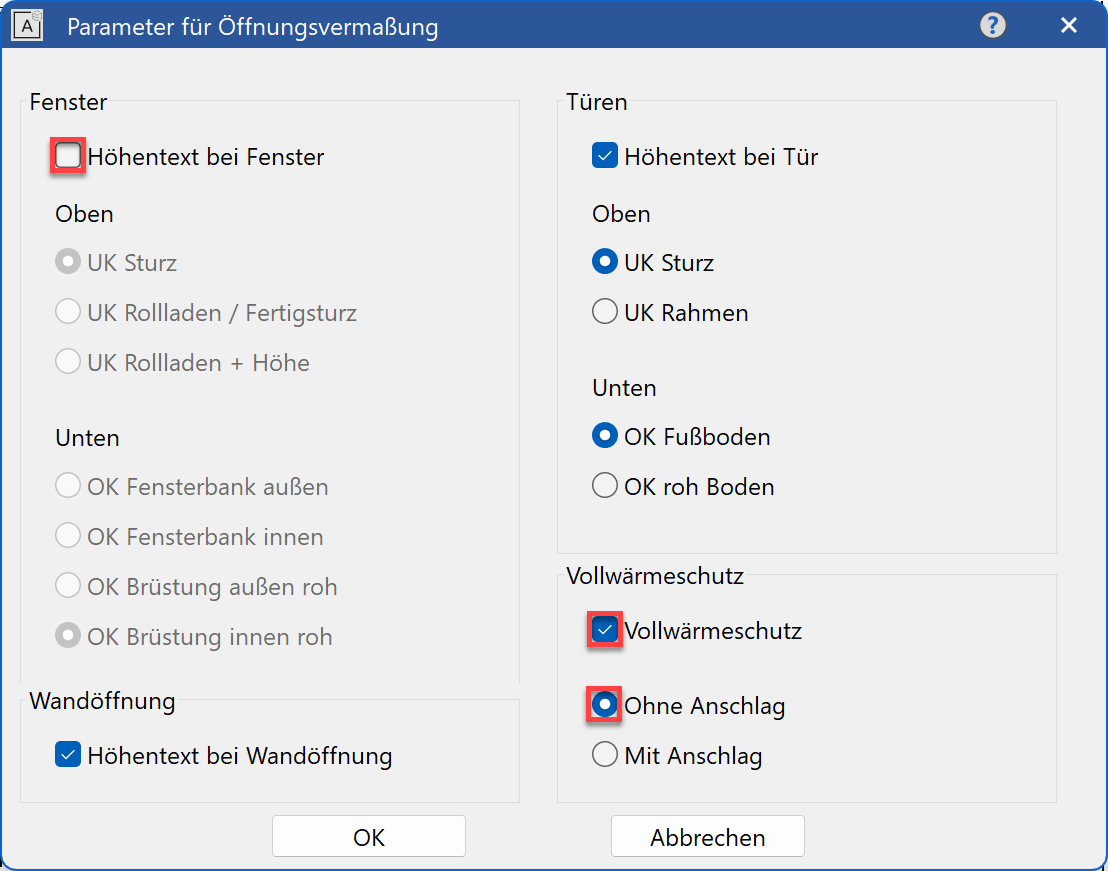Close the Parameter für Öffnungsvermaßung dialog

[1069, 26]
